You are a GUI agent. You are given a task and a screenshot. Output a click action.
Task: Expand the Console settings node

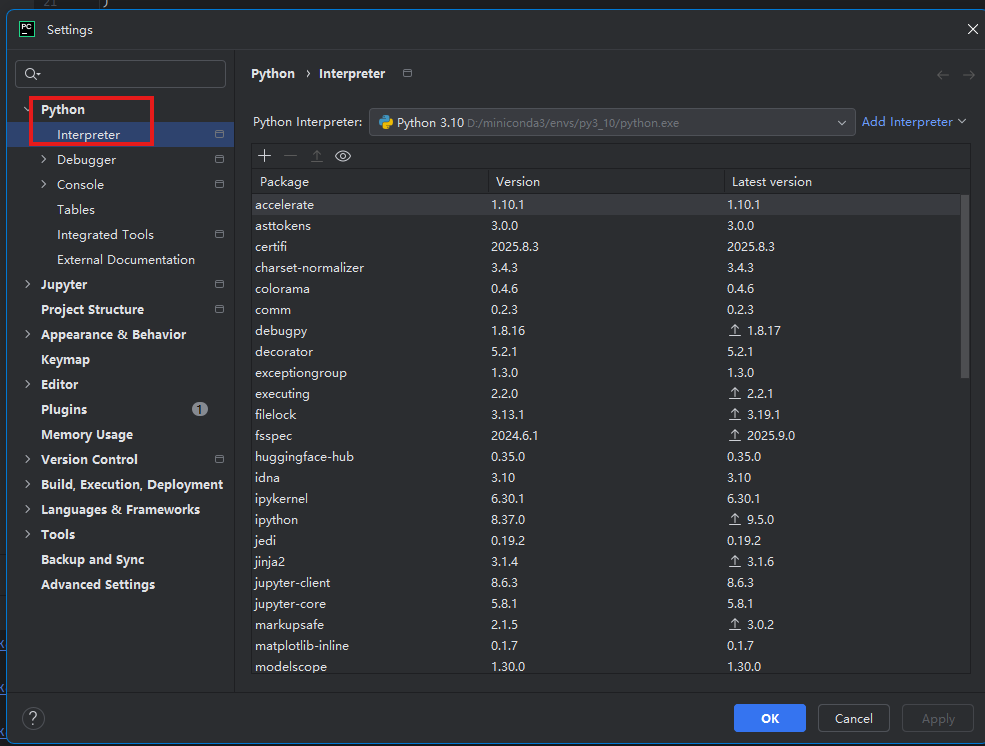pos(43,185)
